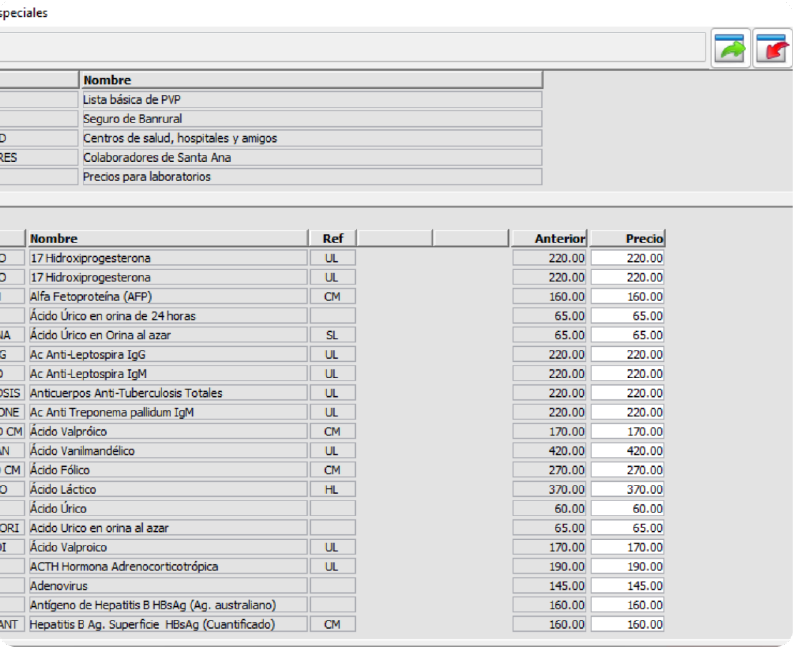Click the Ref column header
The width and height of the screenshot is (793, 648).
(332, 239)
